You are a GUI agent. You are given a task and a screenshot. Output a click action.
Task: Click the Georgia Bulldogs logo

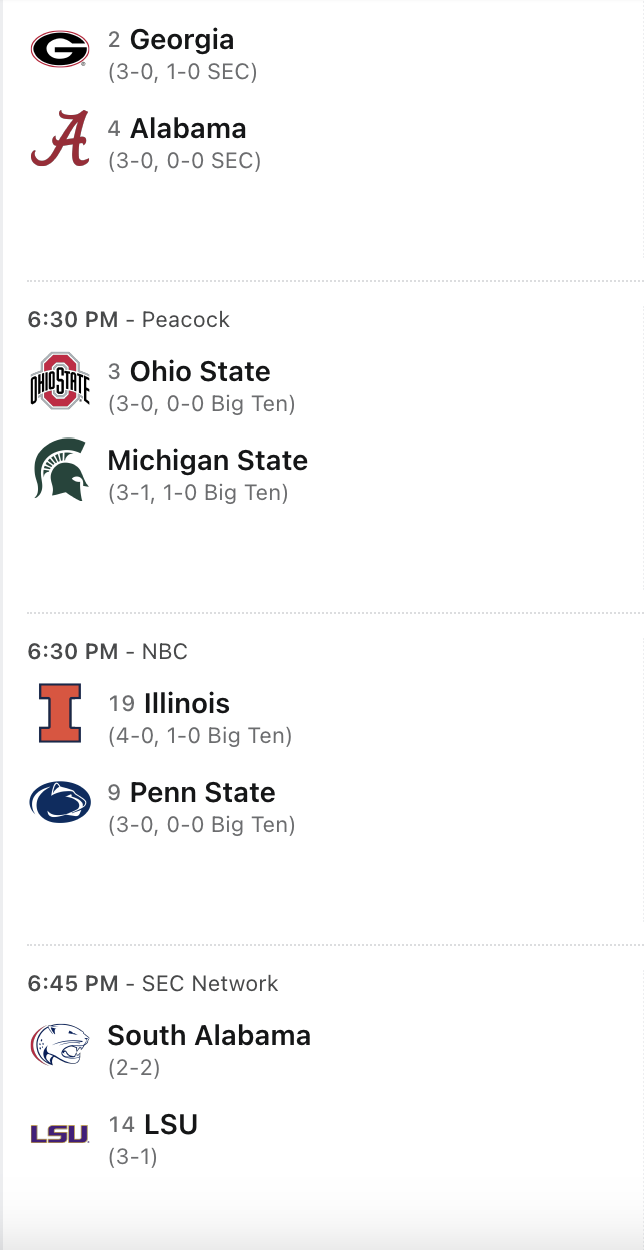(x=60, y=48)
